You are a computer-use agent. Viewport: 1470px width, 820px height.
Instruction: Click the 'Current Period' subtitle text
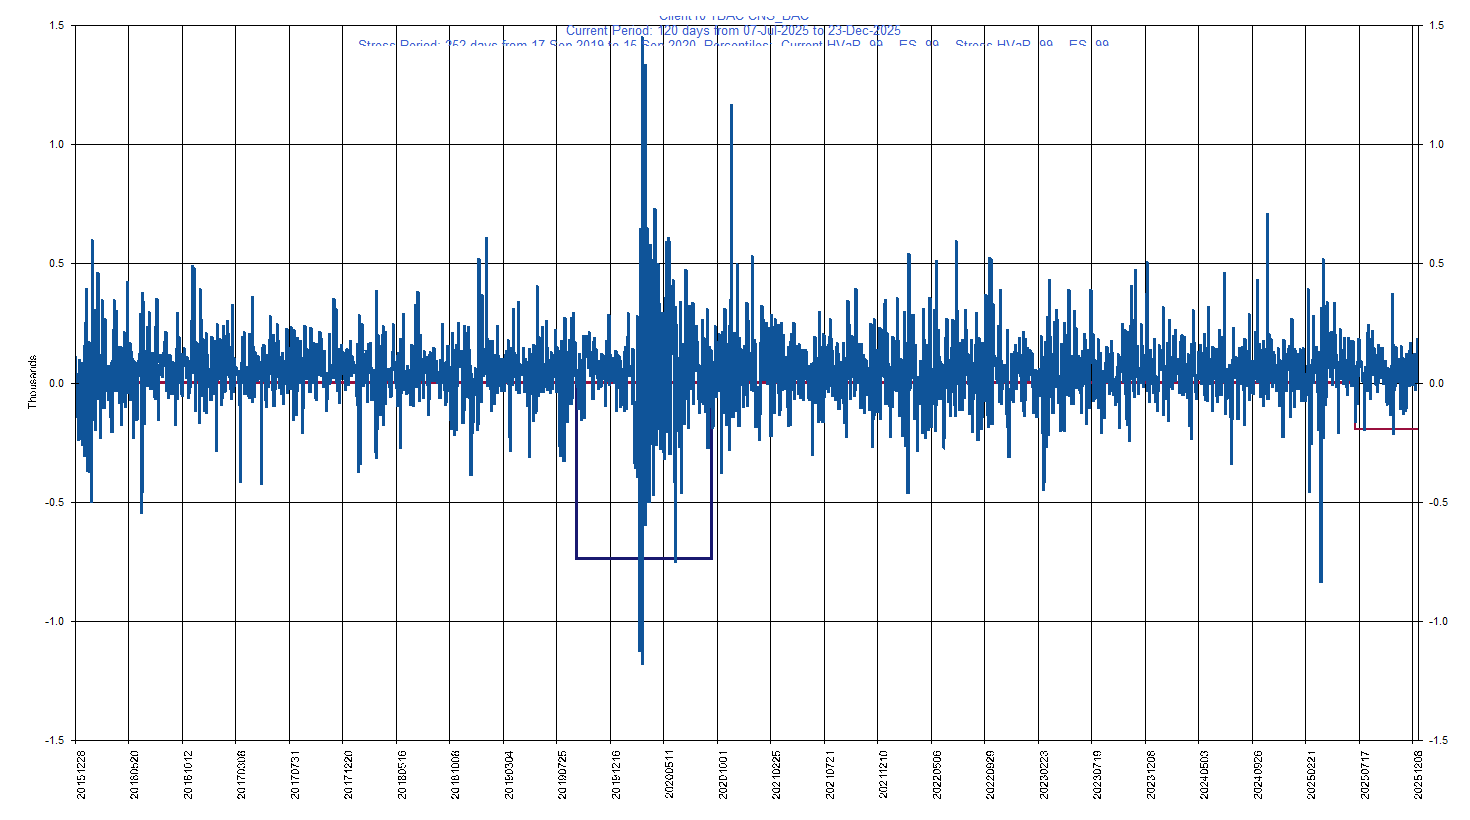733,31
